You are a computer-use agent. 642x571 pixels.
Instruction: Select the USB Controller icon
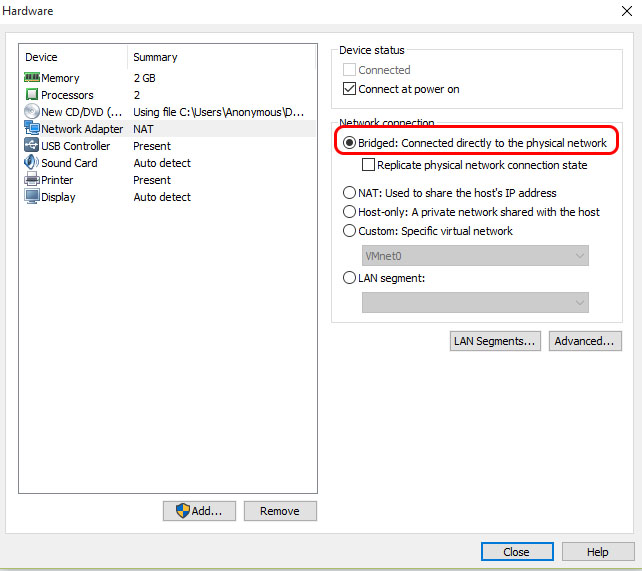[x=31, y=146]
